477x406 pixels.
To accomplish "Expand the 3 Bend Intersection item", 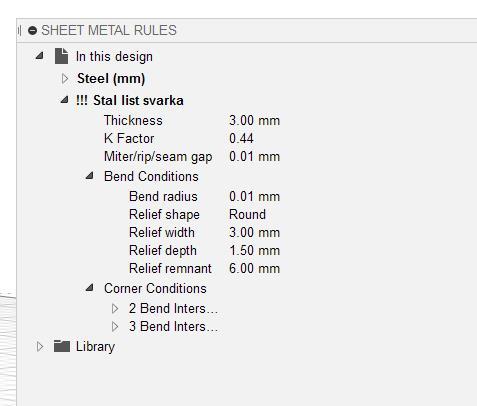I will coord(115,327).
